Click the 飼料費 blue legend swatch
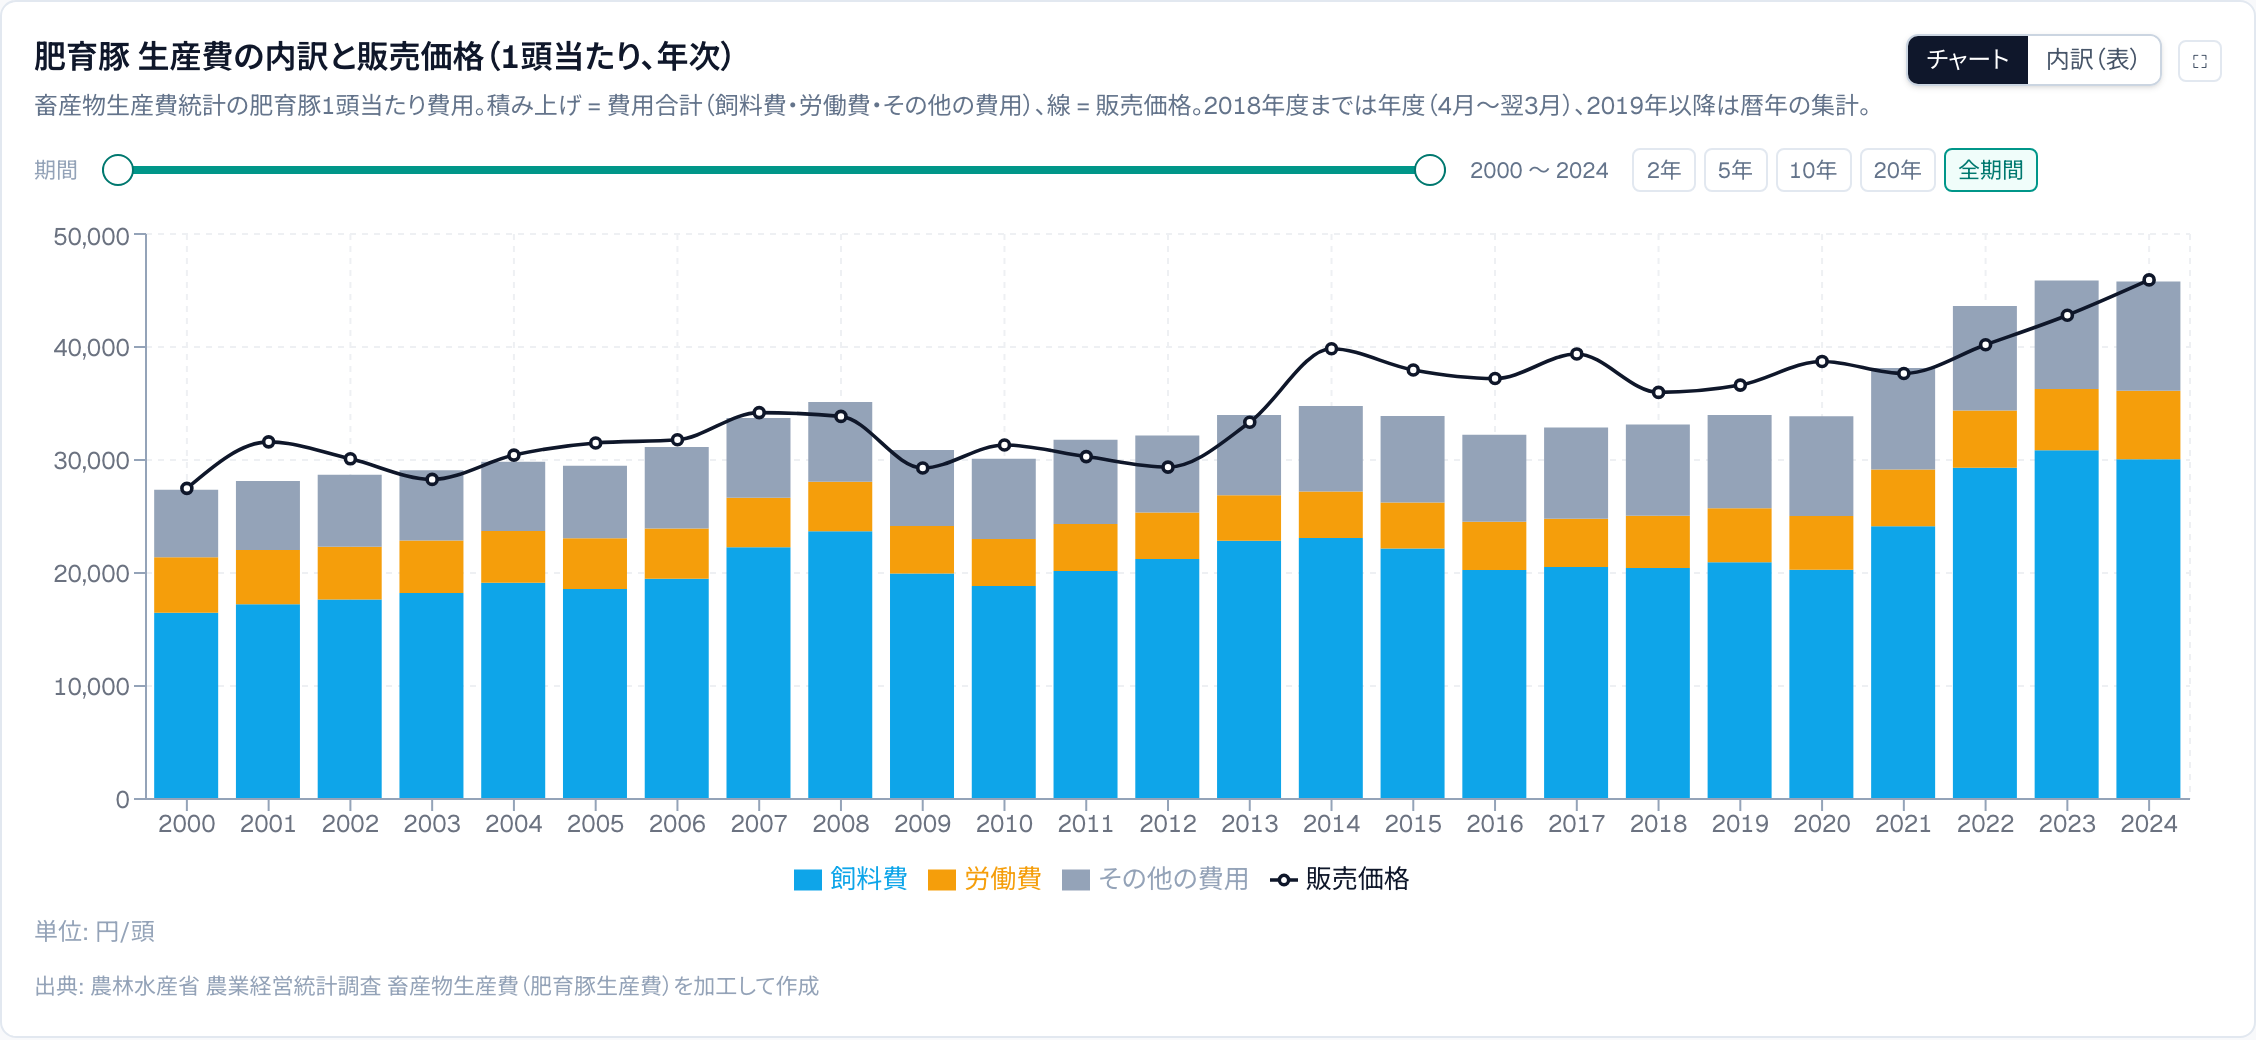The height and width of the screenshot is (1040, 2256). point(807,880)
